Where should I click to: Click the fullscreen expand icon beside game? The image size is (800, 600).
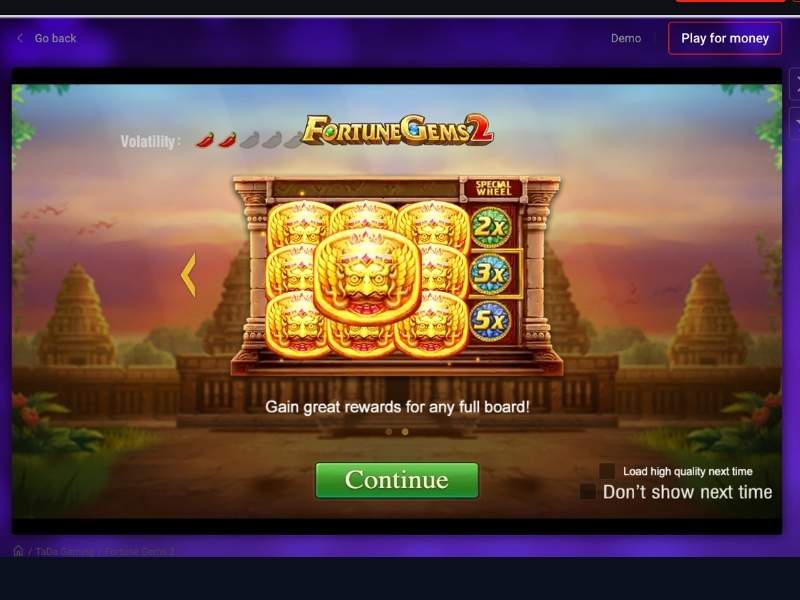(795, 83)
